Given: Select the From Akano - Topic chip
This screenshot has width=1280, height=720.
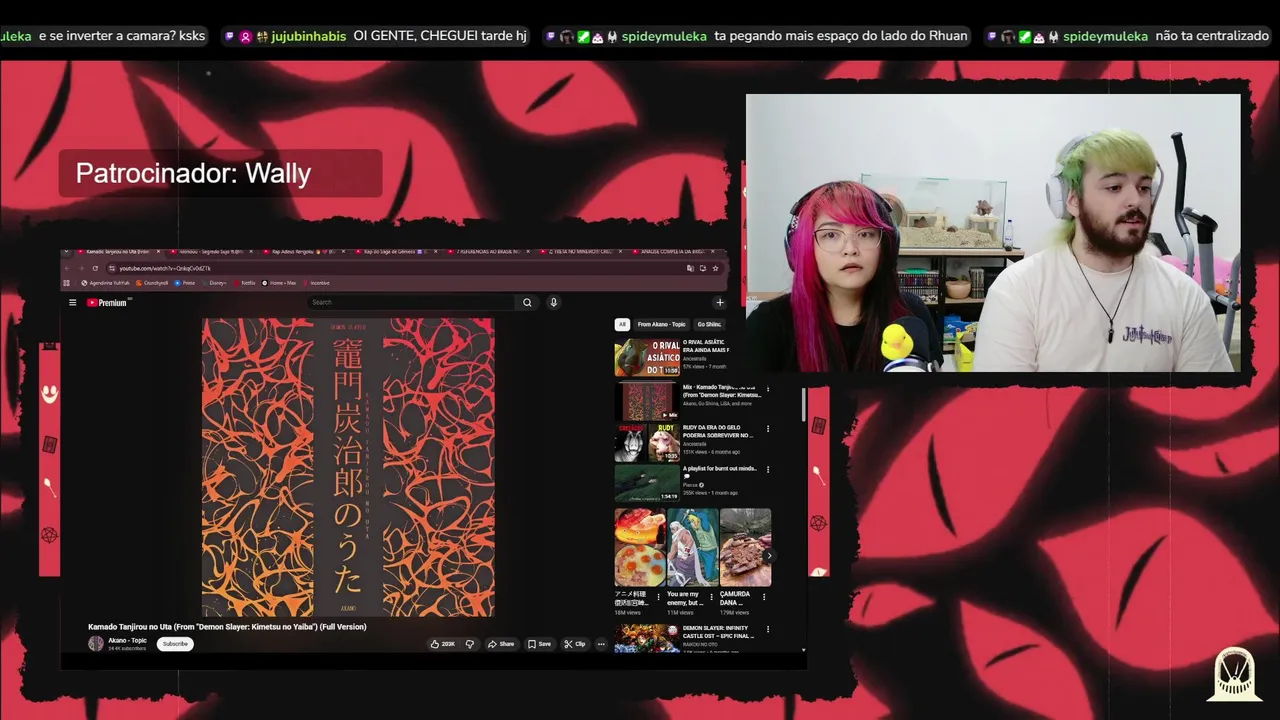Looking at the screenshot, I should tap(662, 324).
